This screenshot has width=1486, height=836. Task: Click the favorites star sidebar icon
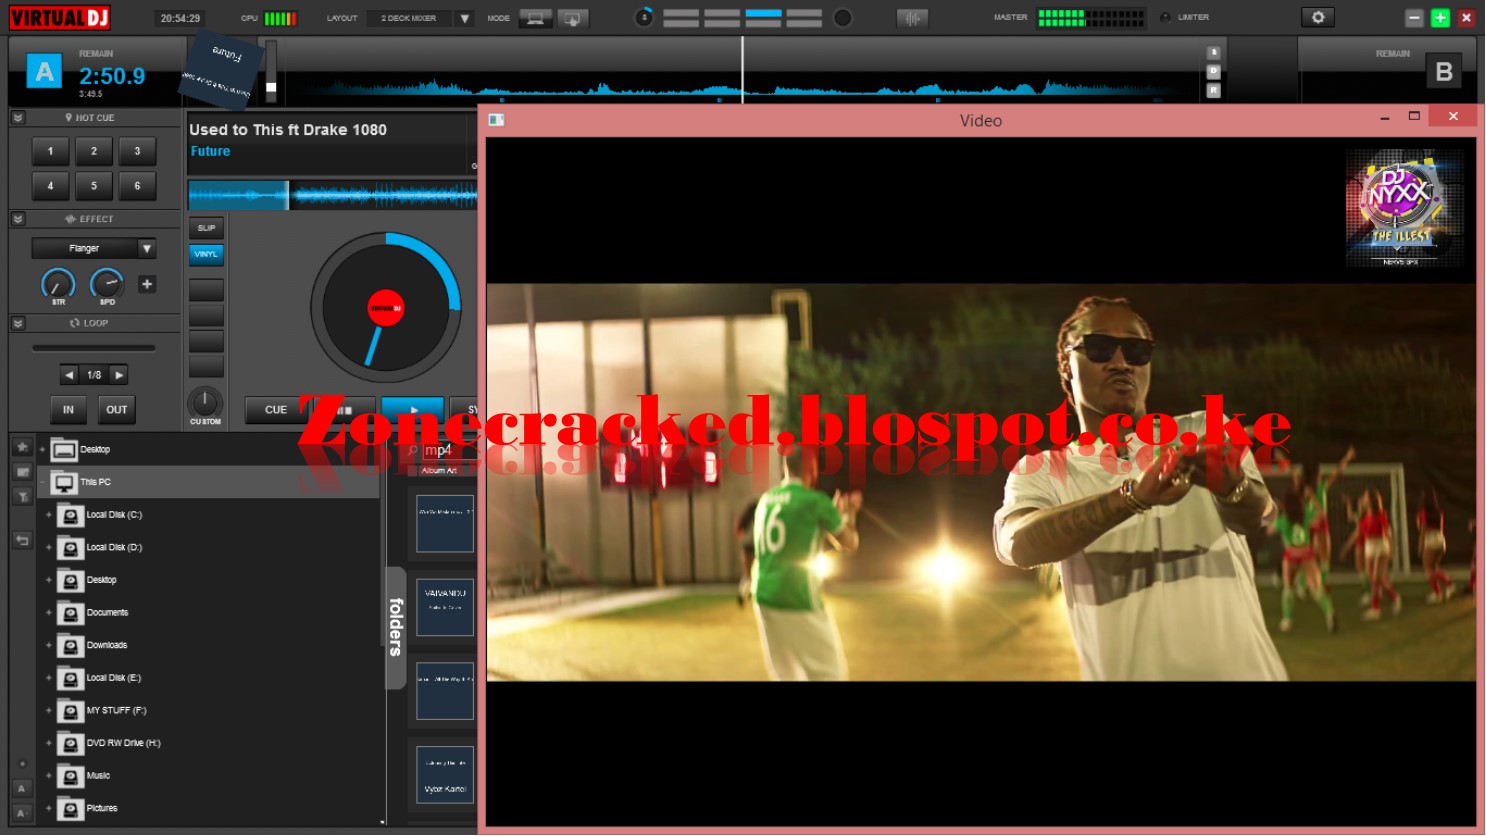coord(22,447)
